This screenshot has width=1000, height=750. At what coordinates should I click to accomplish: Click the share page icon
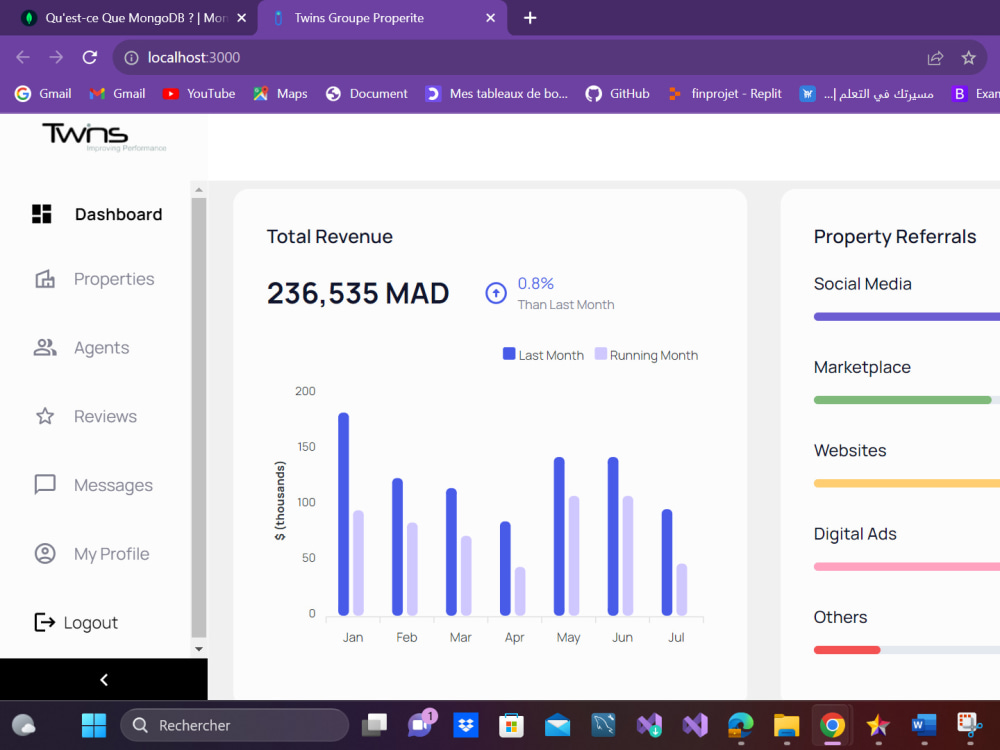point(935,58)
